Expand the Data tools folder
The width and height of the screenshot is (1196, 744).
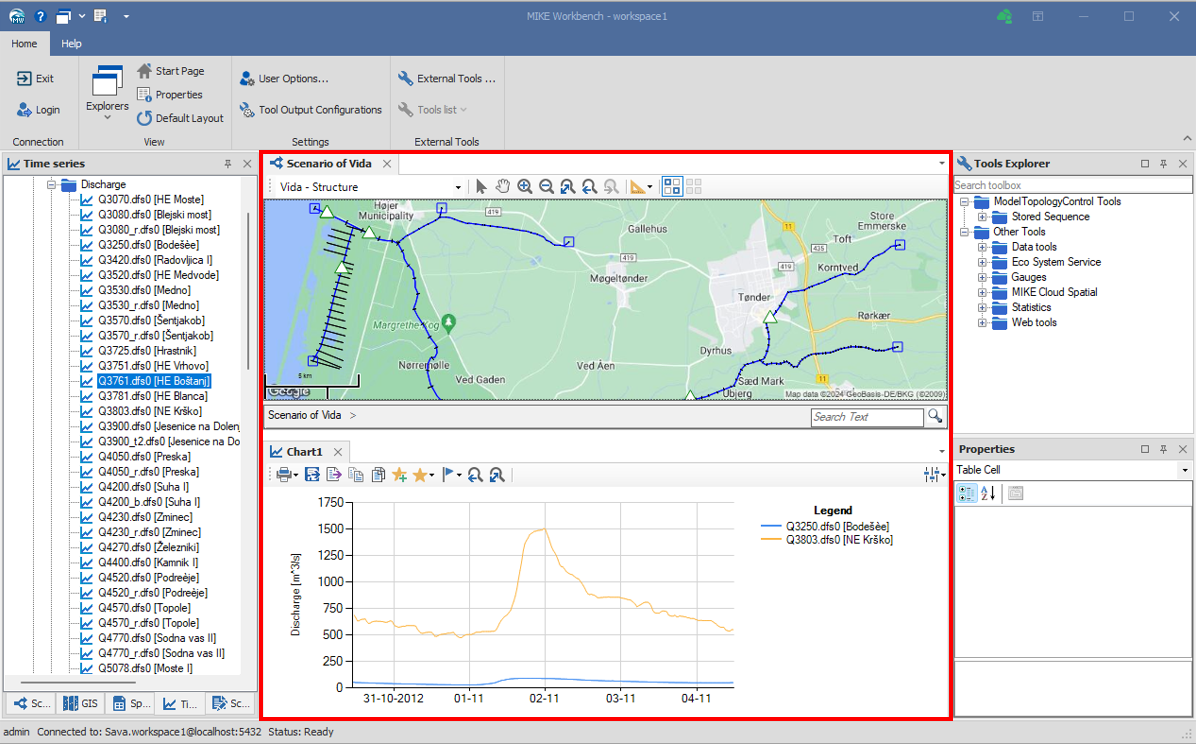pos(982,247)
